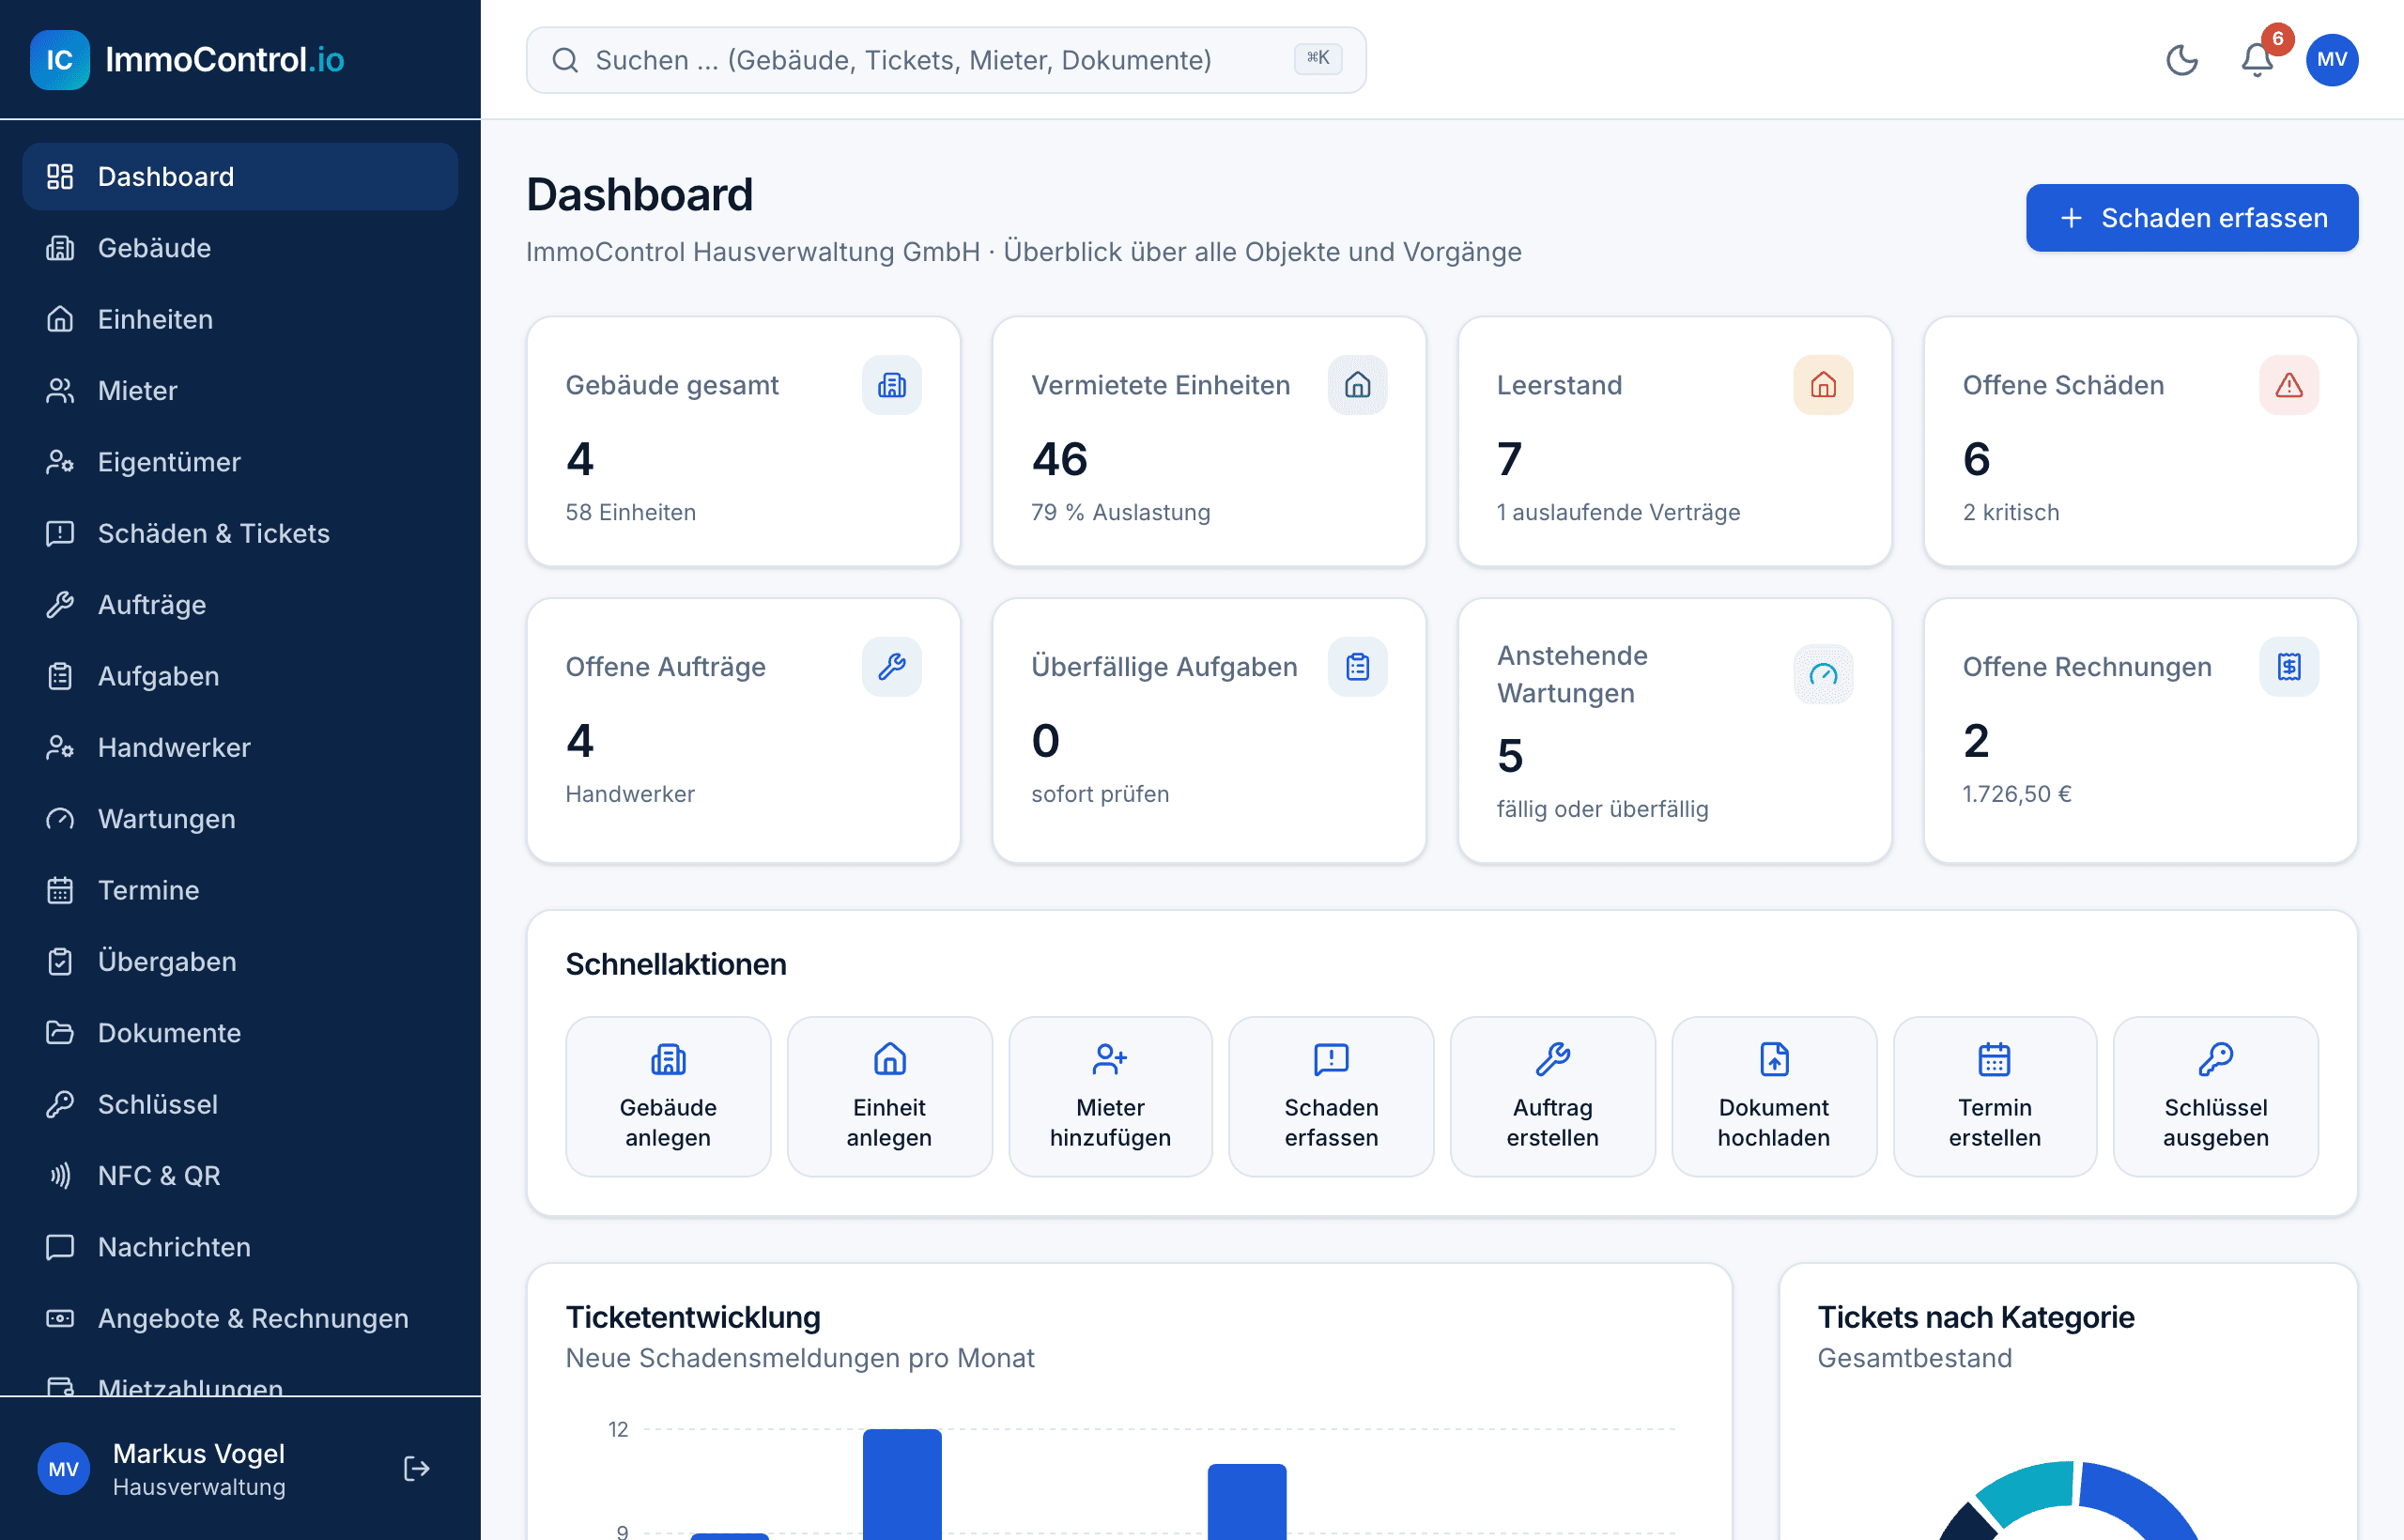
Task: Click the Schaden erfassen quick action tile
Action: click(x=1331, y=1096)
